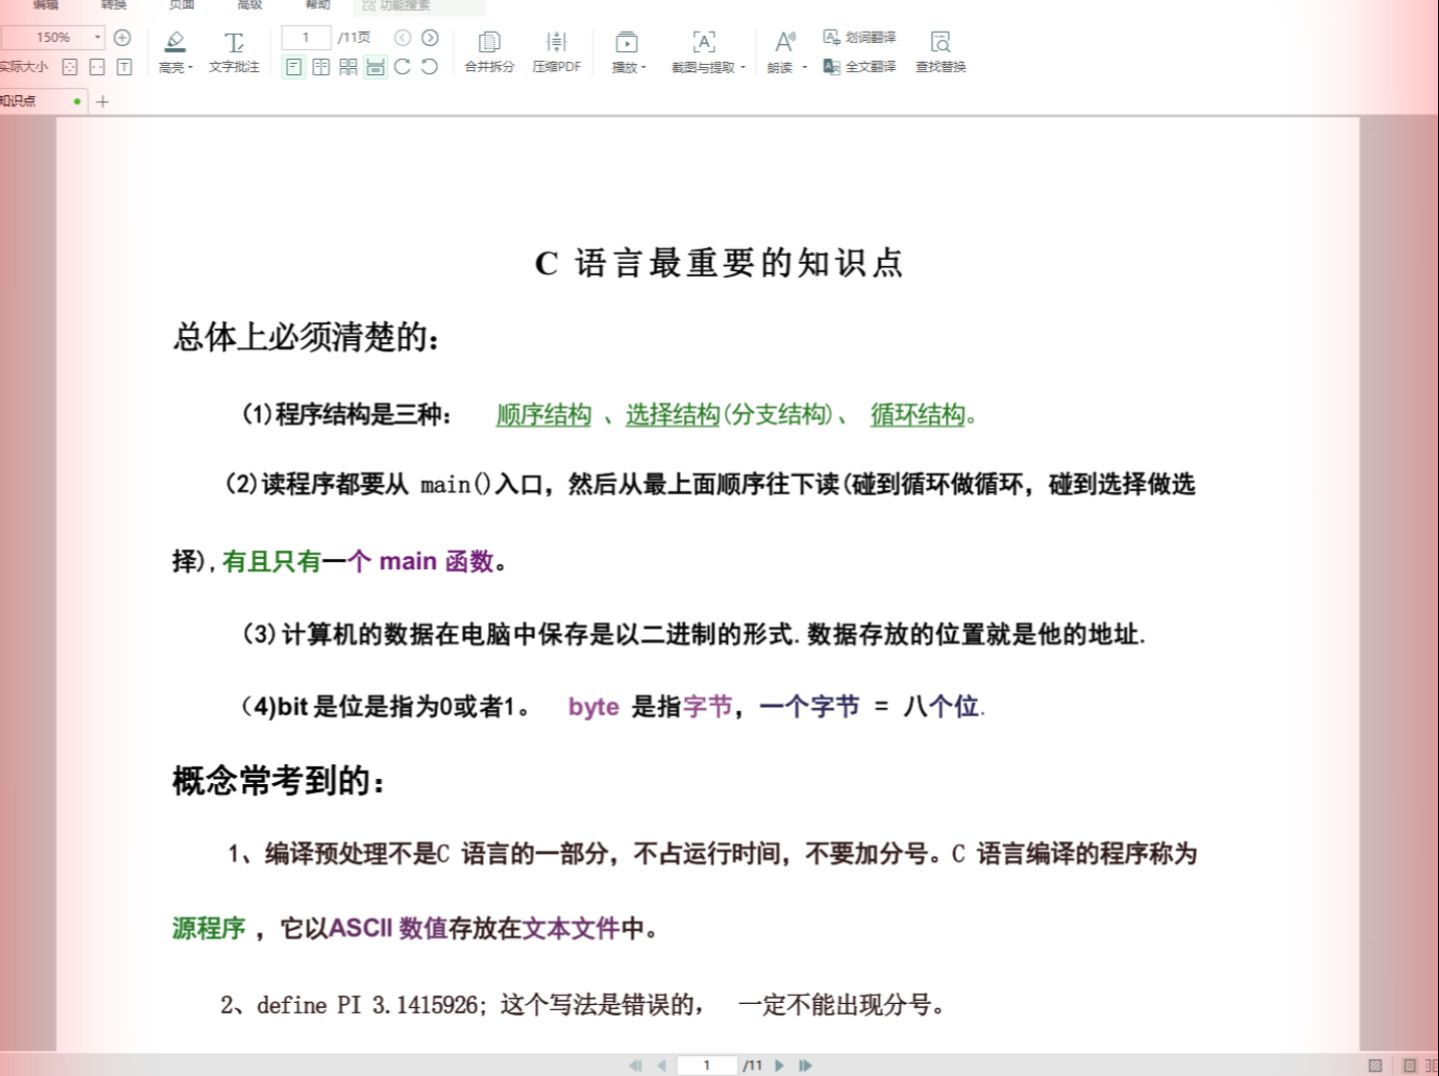Open a new tab with plus button
1439x1076 pixels.
tap(102, 101)
